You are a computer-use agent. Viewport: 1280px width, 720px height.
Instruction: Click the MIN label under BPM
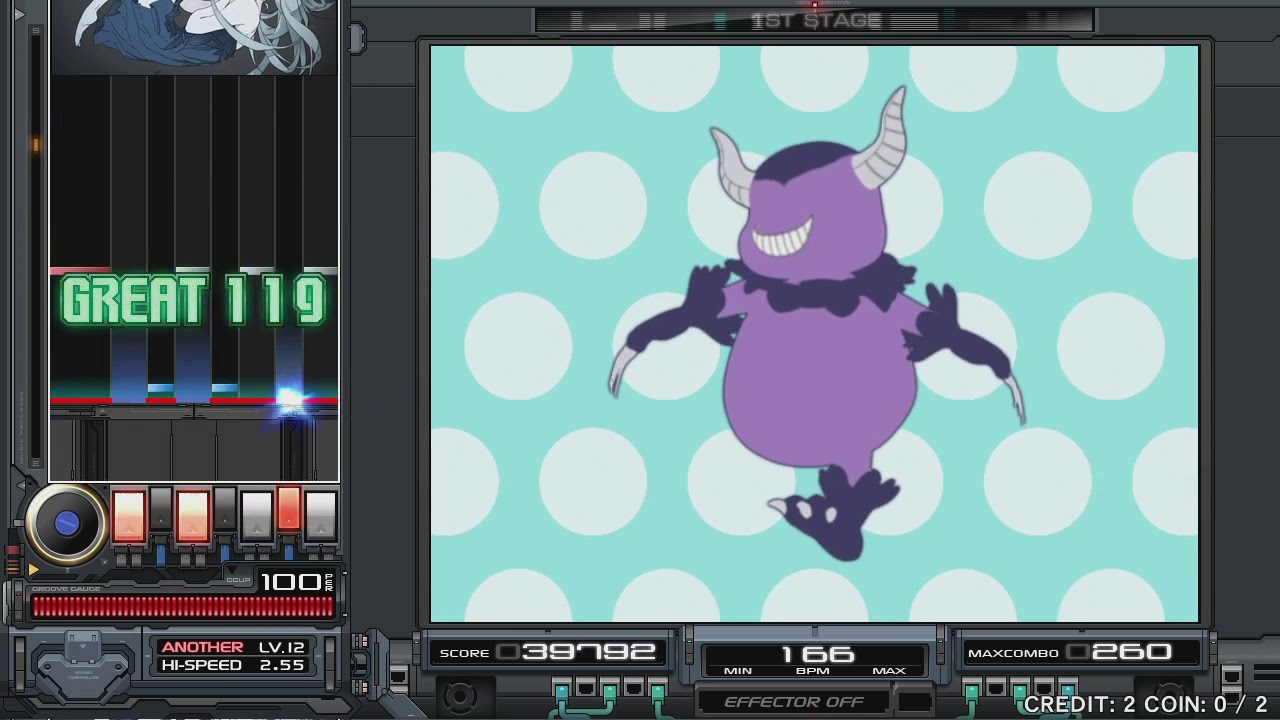tap(738, 671)
